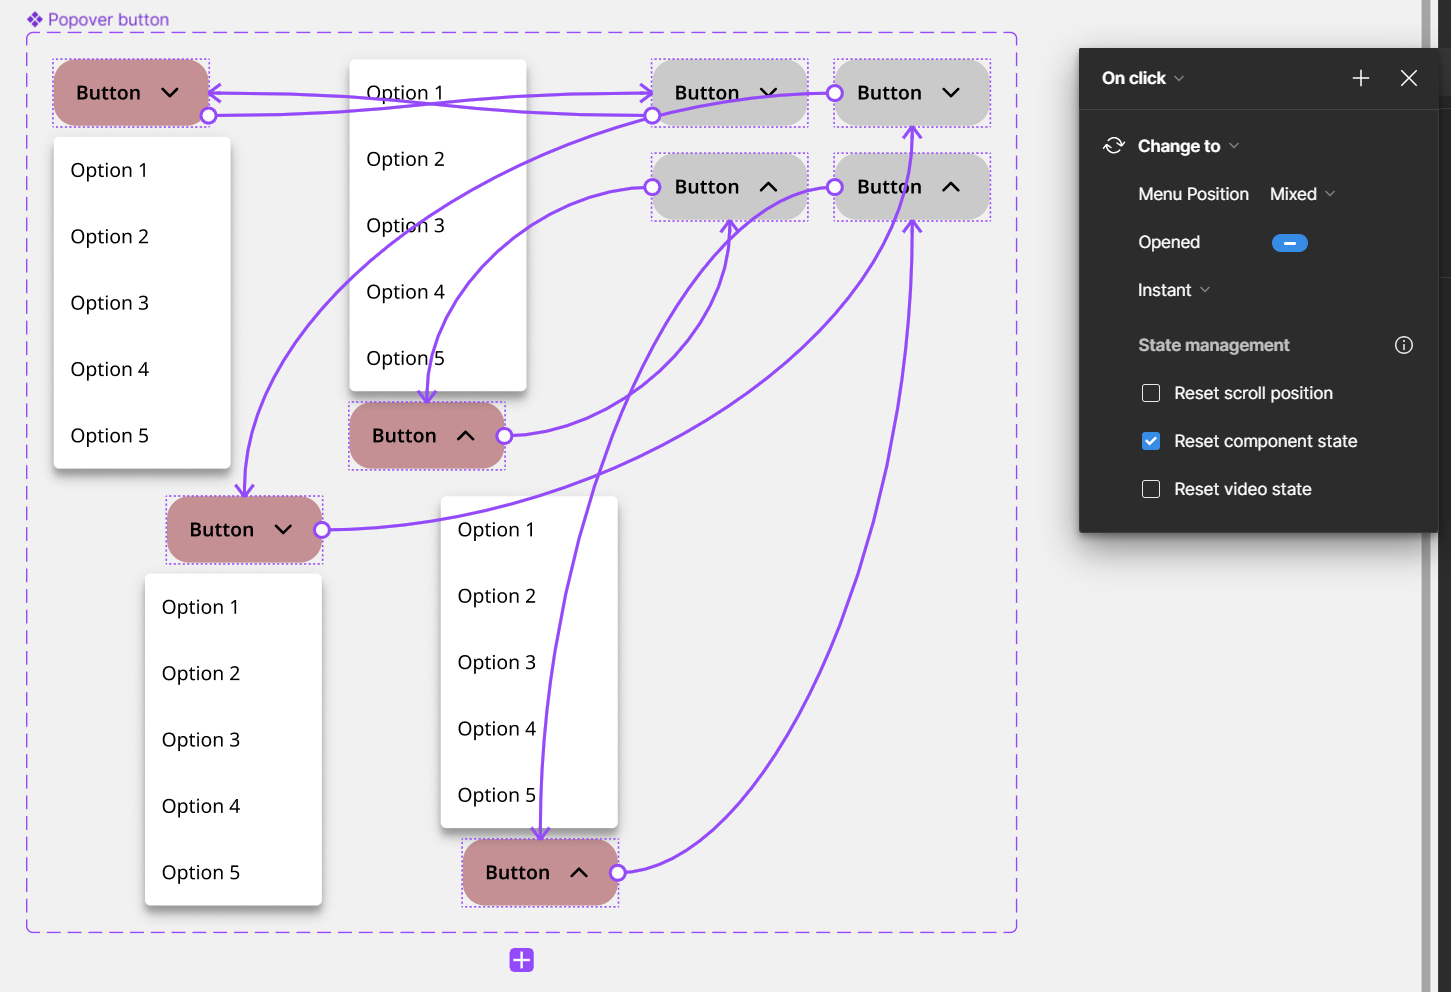1451x992 pixels.
Task: Click the prototype node on the pink Button below the second menu
Action: (504, 436)
